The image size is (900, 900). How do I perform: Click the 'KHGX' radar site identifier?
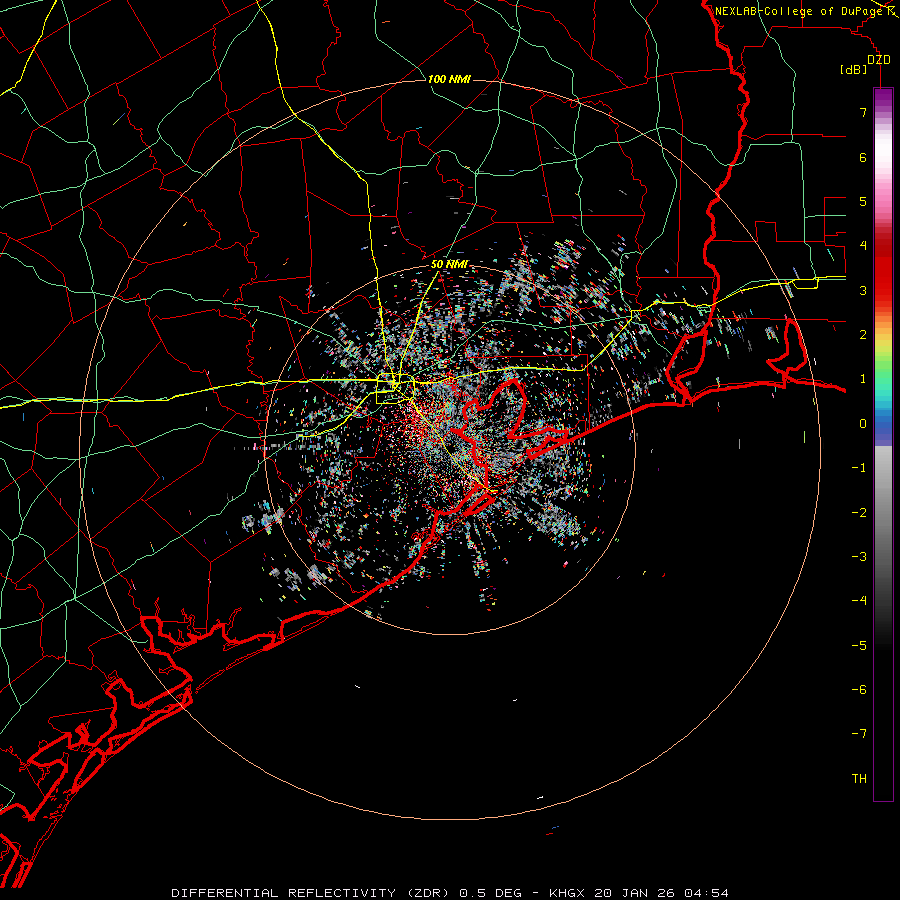click(x=567, y=893)
